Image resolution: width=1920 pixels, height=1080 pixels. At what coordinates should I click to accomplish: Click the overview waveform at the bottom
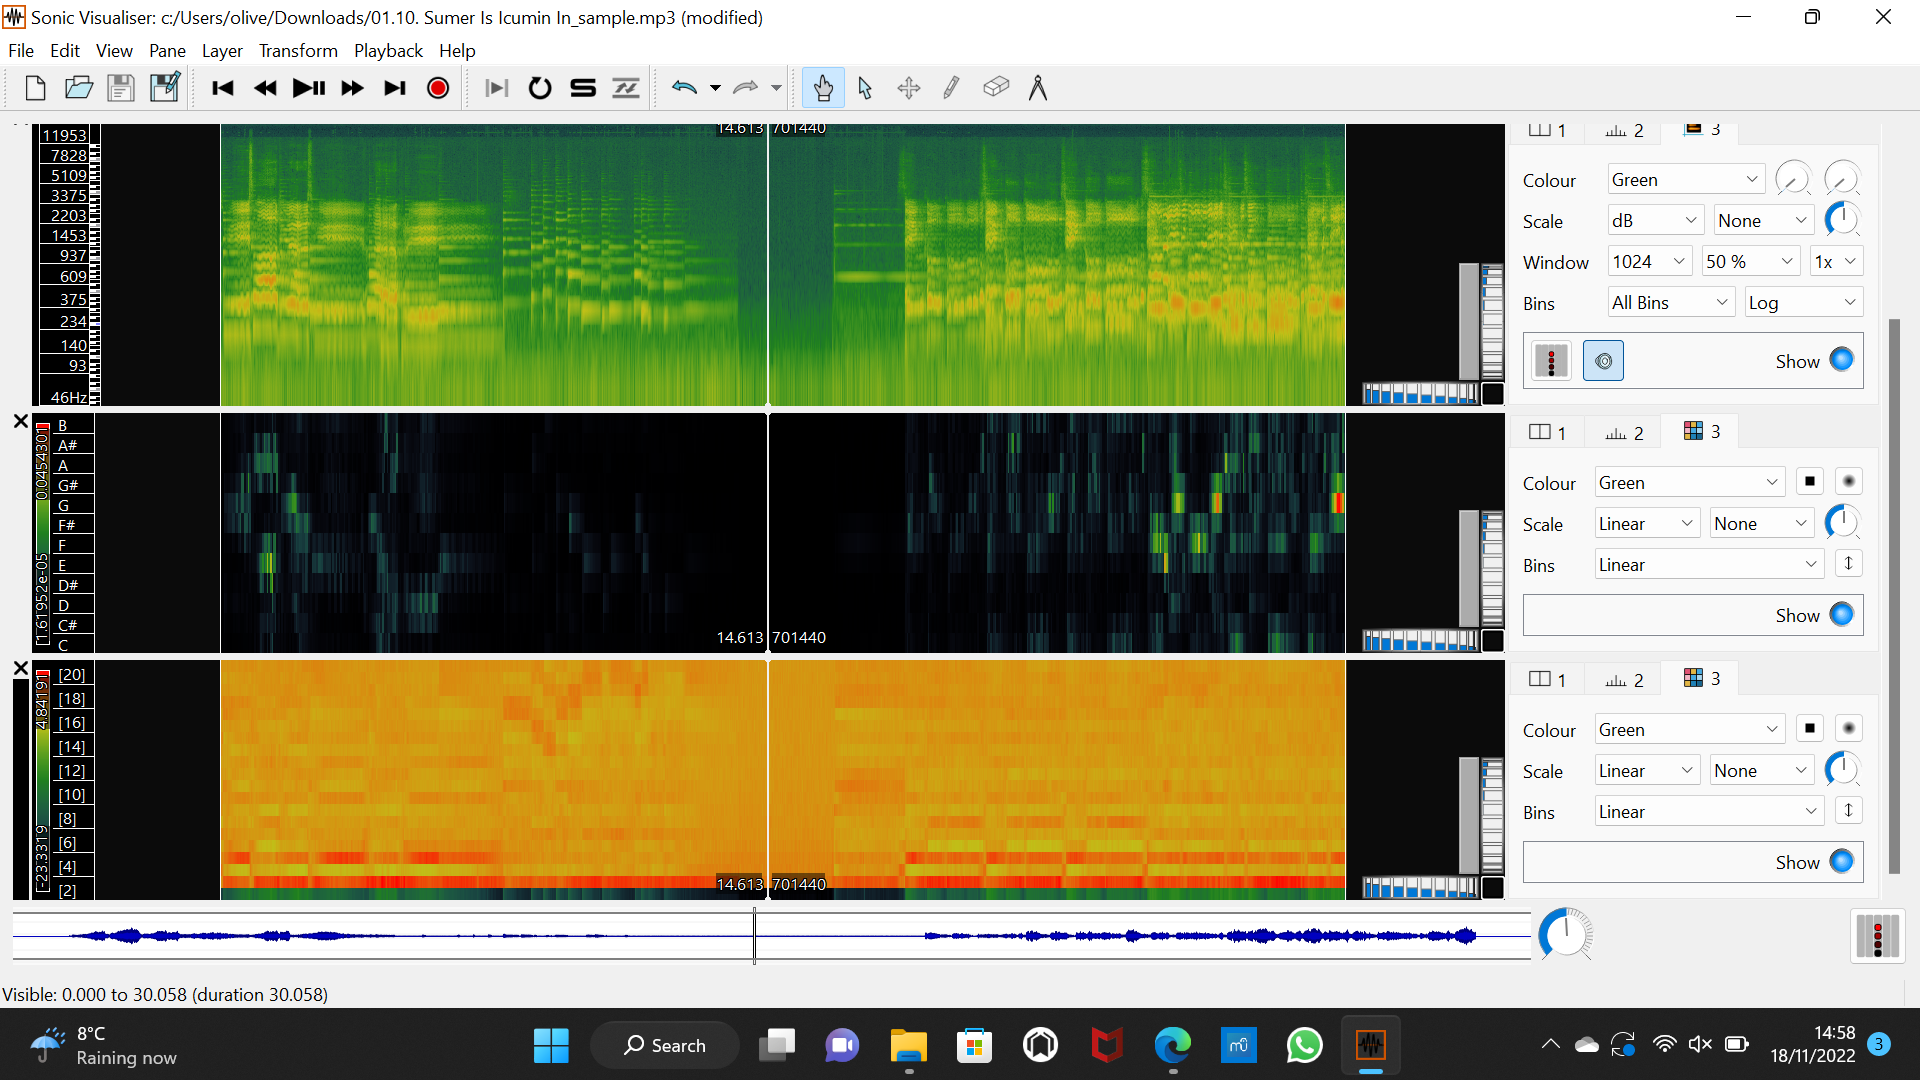pos(771,936)
